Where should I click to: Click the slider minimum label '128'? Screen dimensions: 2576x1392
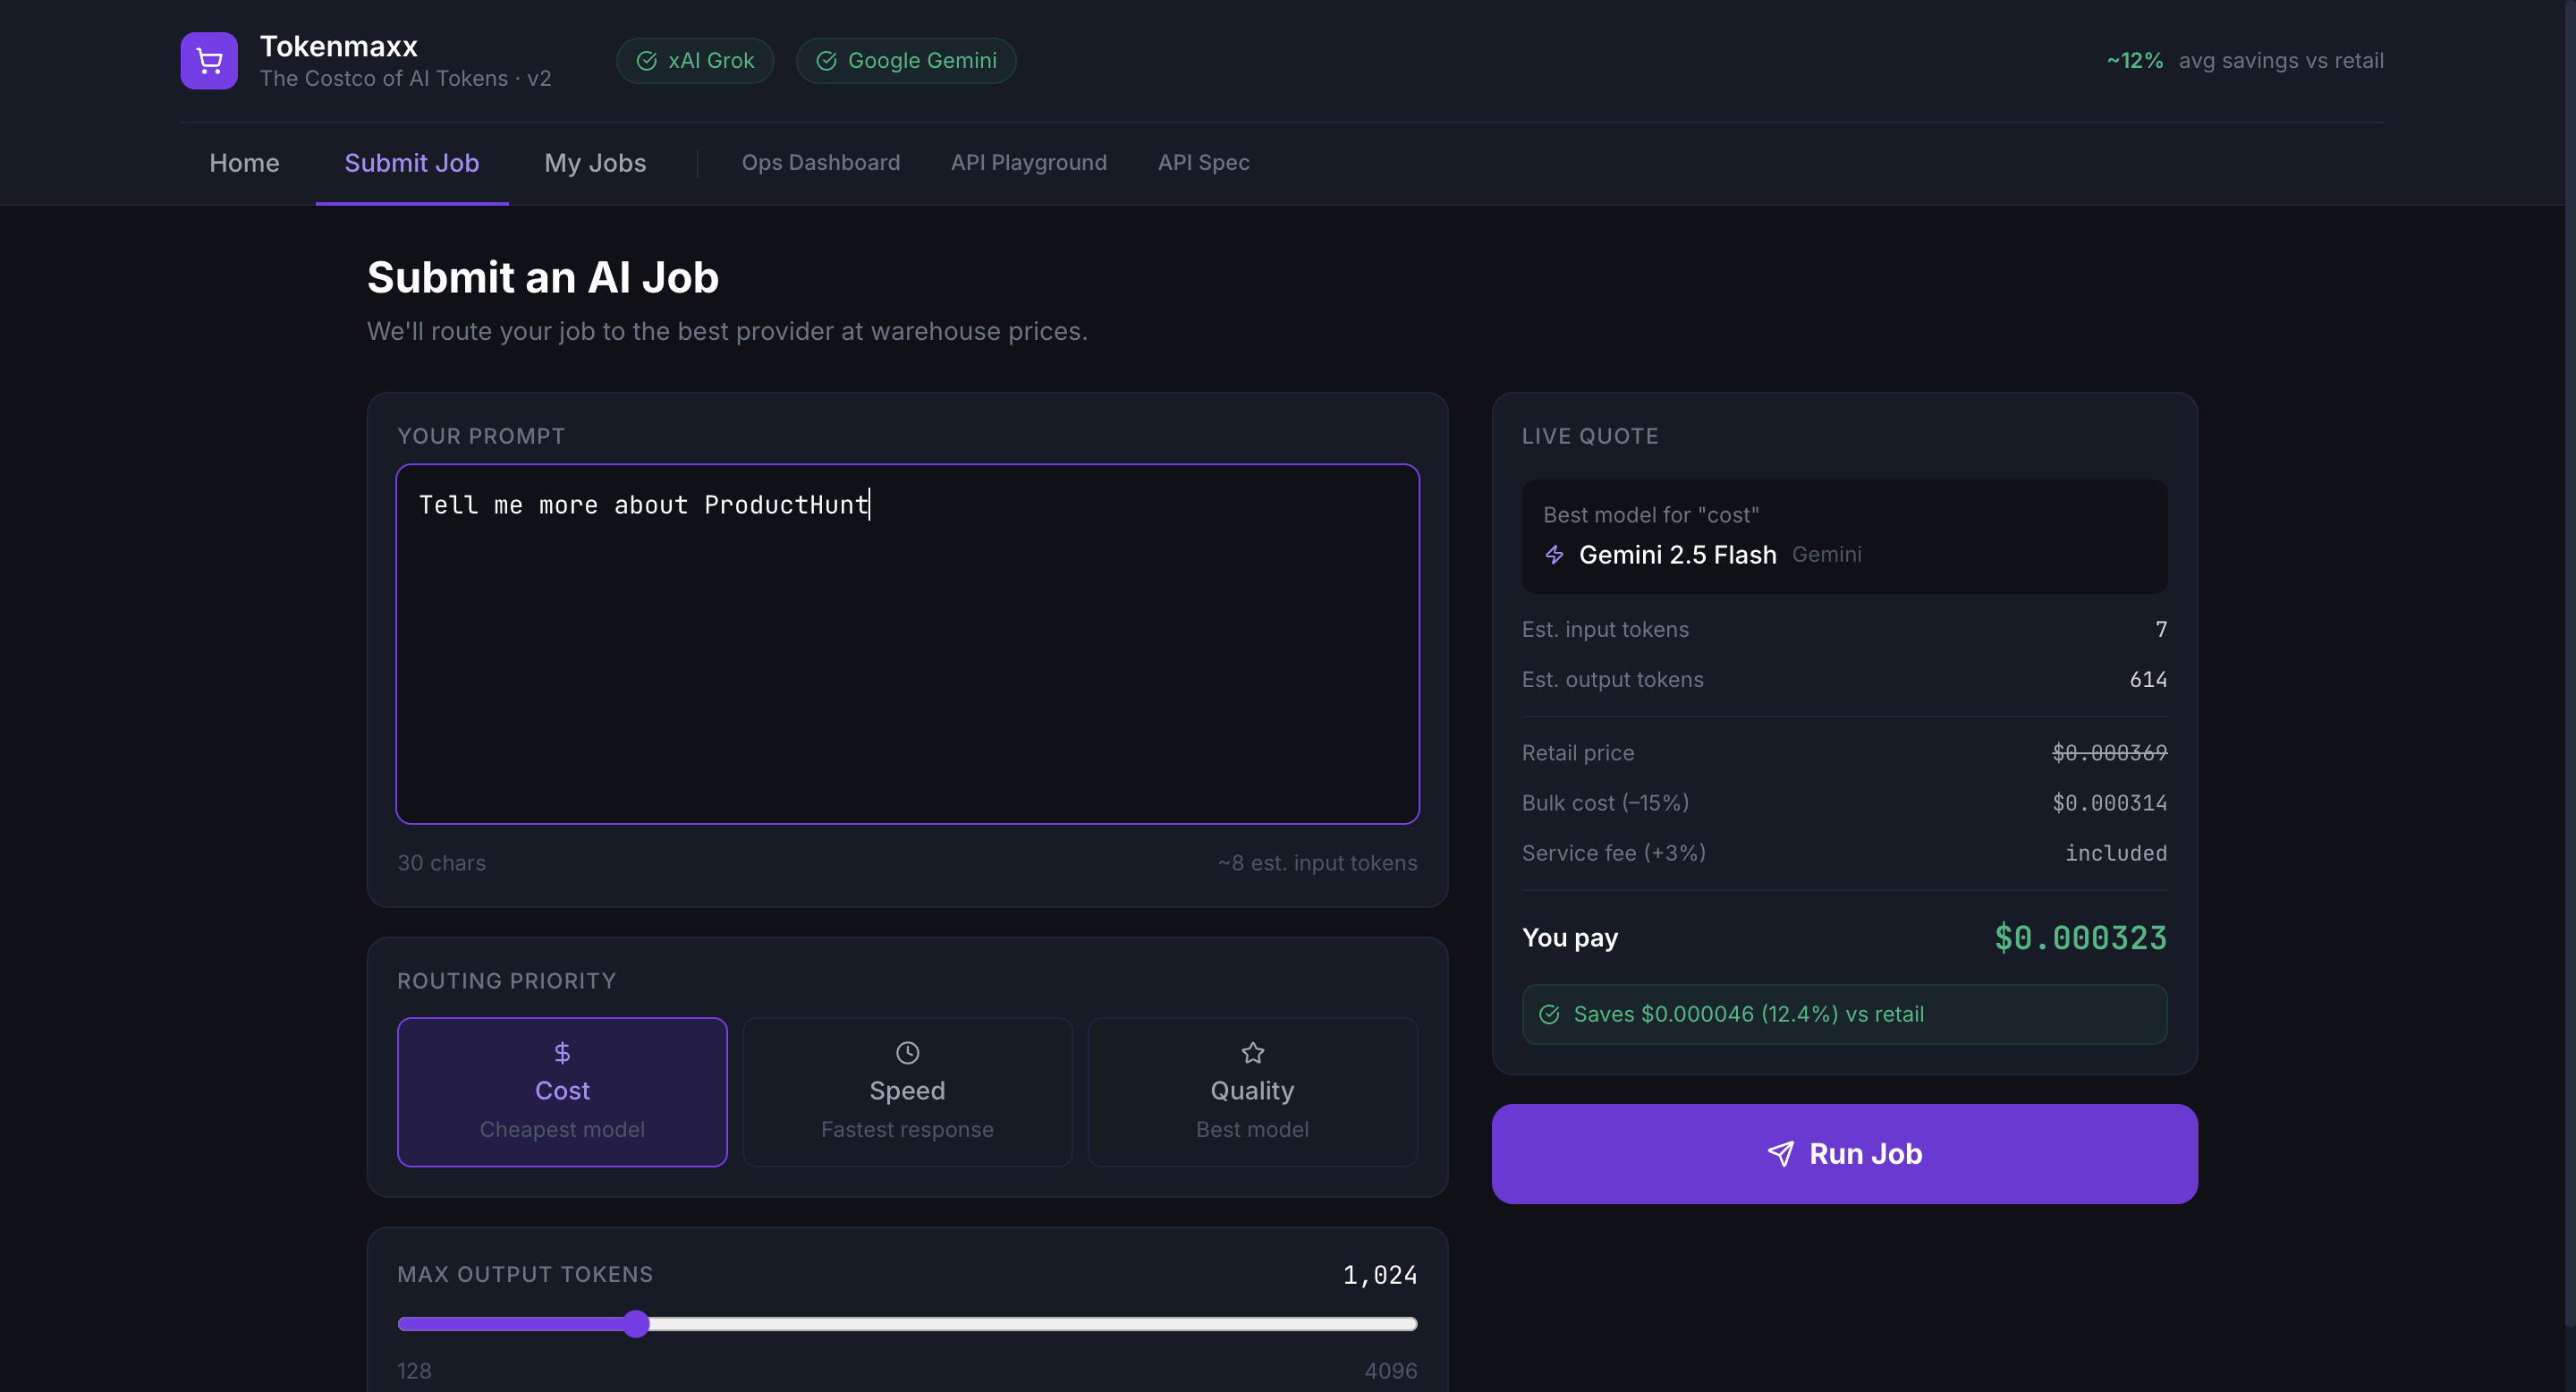pyautogui.click(x=414, y=1371)
